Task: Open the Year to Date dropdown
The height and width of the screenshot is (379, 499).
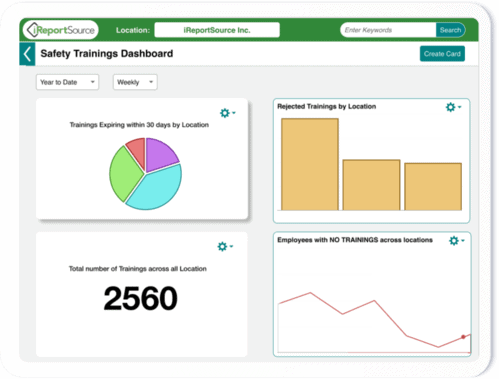Action: pos(67,82)
